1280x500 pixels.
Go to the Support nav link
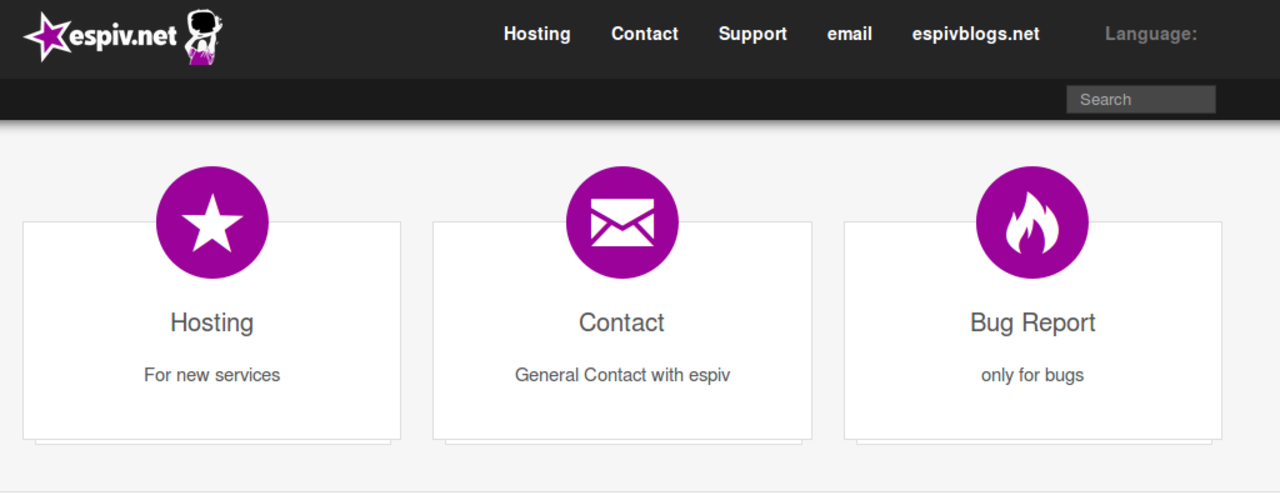pos(753,34)
